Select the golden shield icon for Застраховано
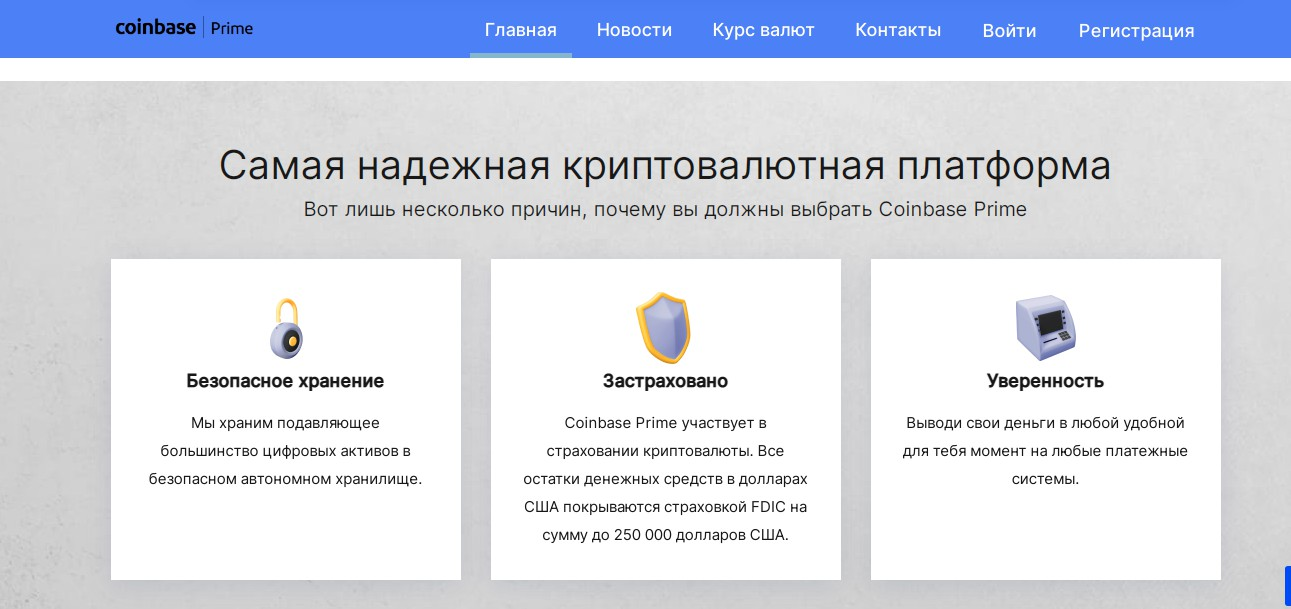This screenshot has height=609, width=1291. (664, 327)
